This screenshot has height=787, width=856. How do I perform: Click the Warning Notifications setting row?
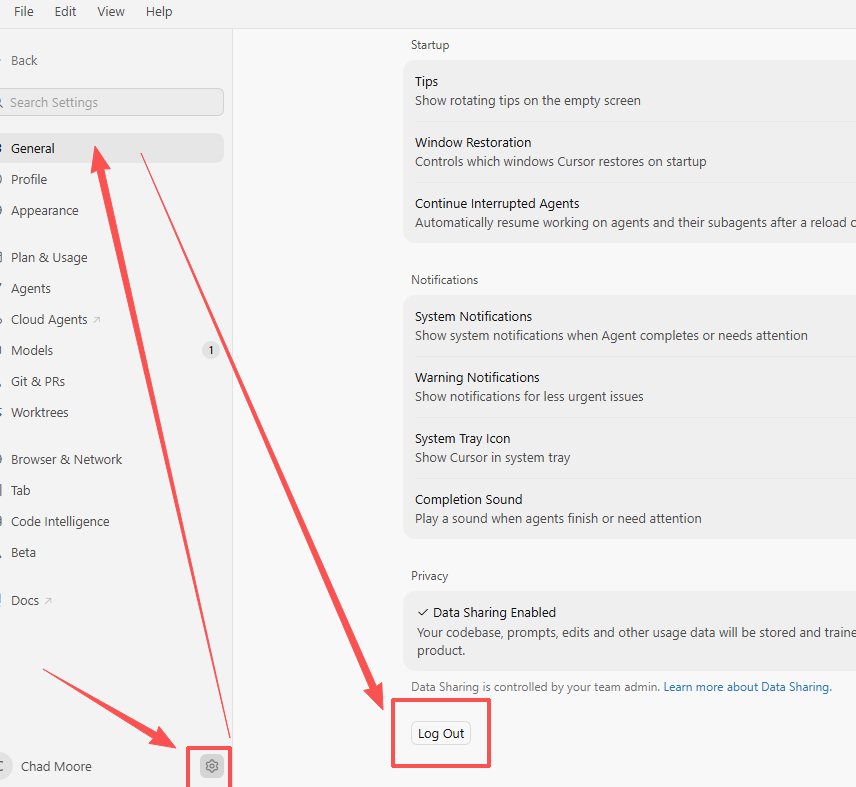pos(629,387)
